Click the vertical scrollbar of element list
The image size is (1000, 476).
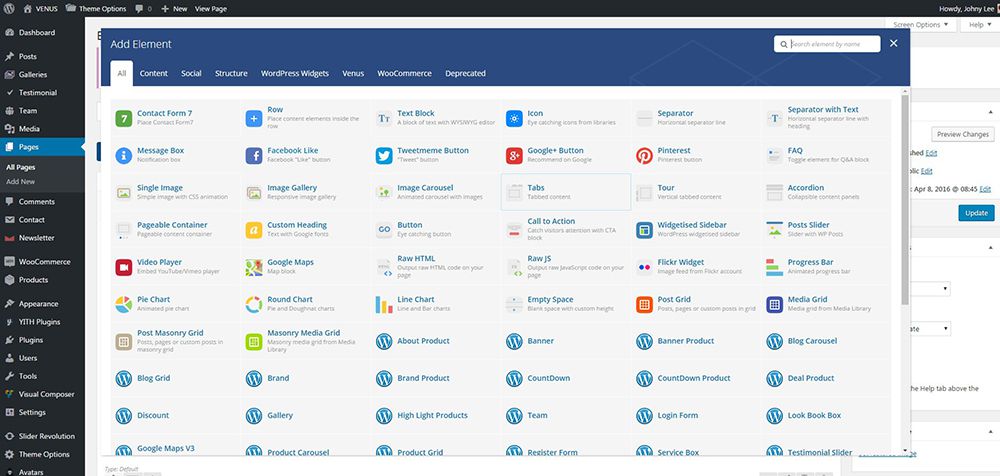tap(905, 199)
